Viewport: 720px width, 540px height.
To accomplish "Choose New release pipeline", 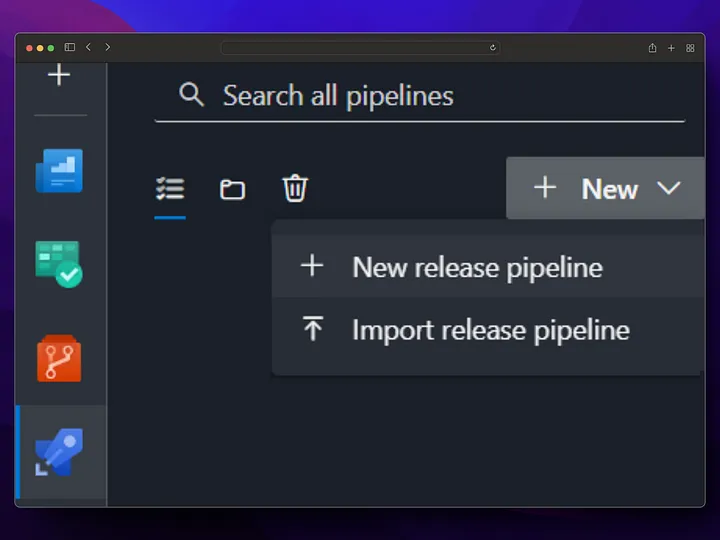I will [488, 267].
